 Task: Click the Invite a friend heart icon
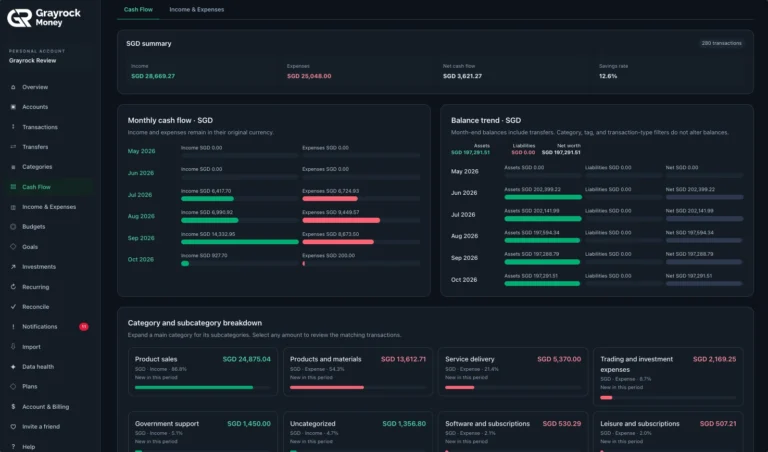13,427
